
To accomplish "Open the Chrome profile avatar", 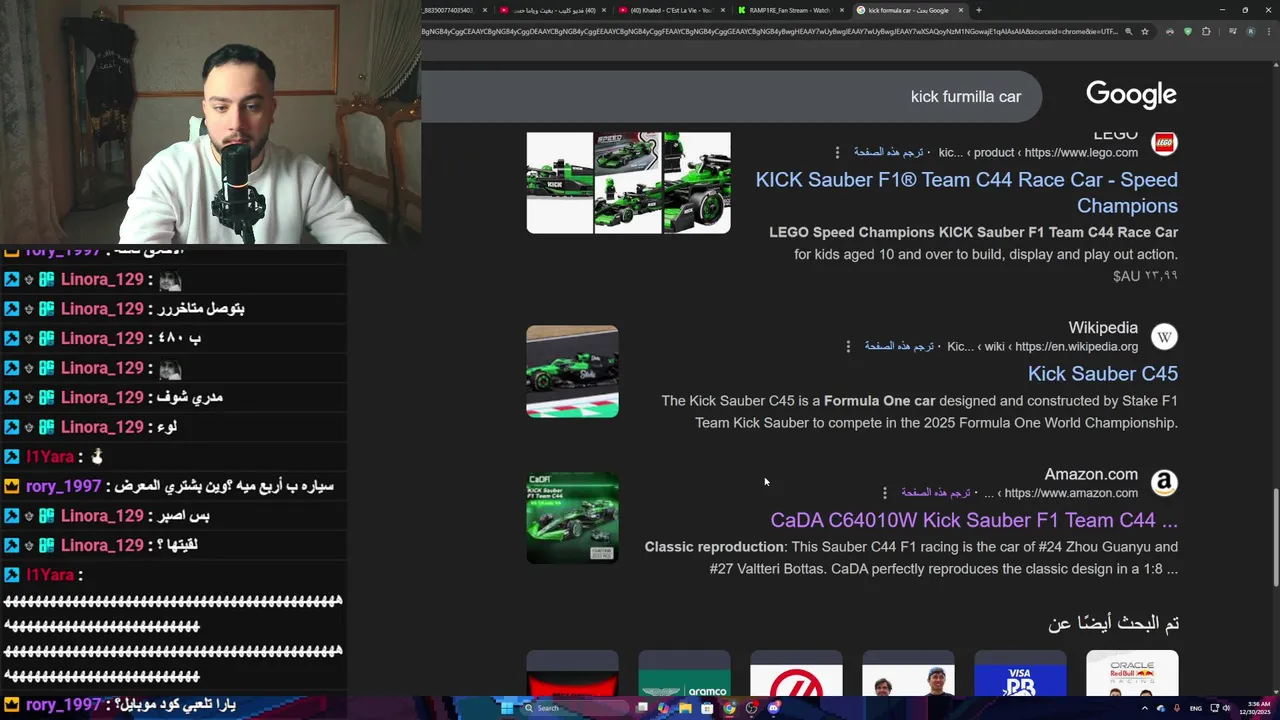I will [x=1250, y=32].
